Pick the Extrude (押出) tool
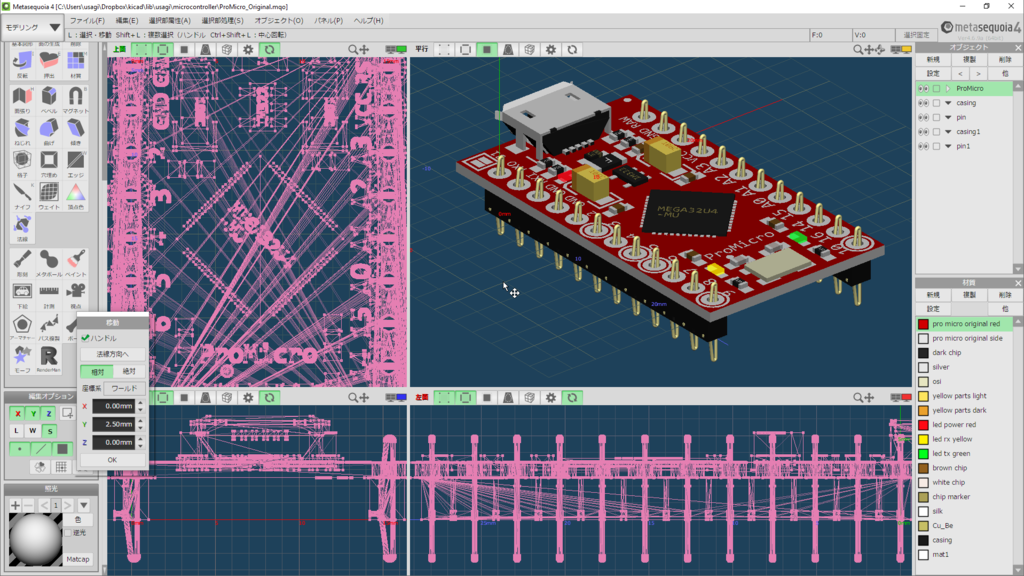The height and width of the screenshot is (576, 1024). [49, 65]
